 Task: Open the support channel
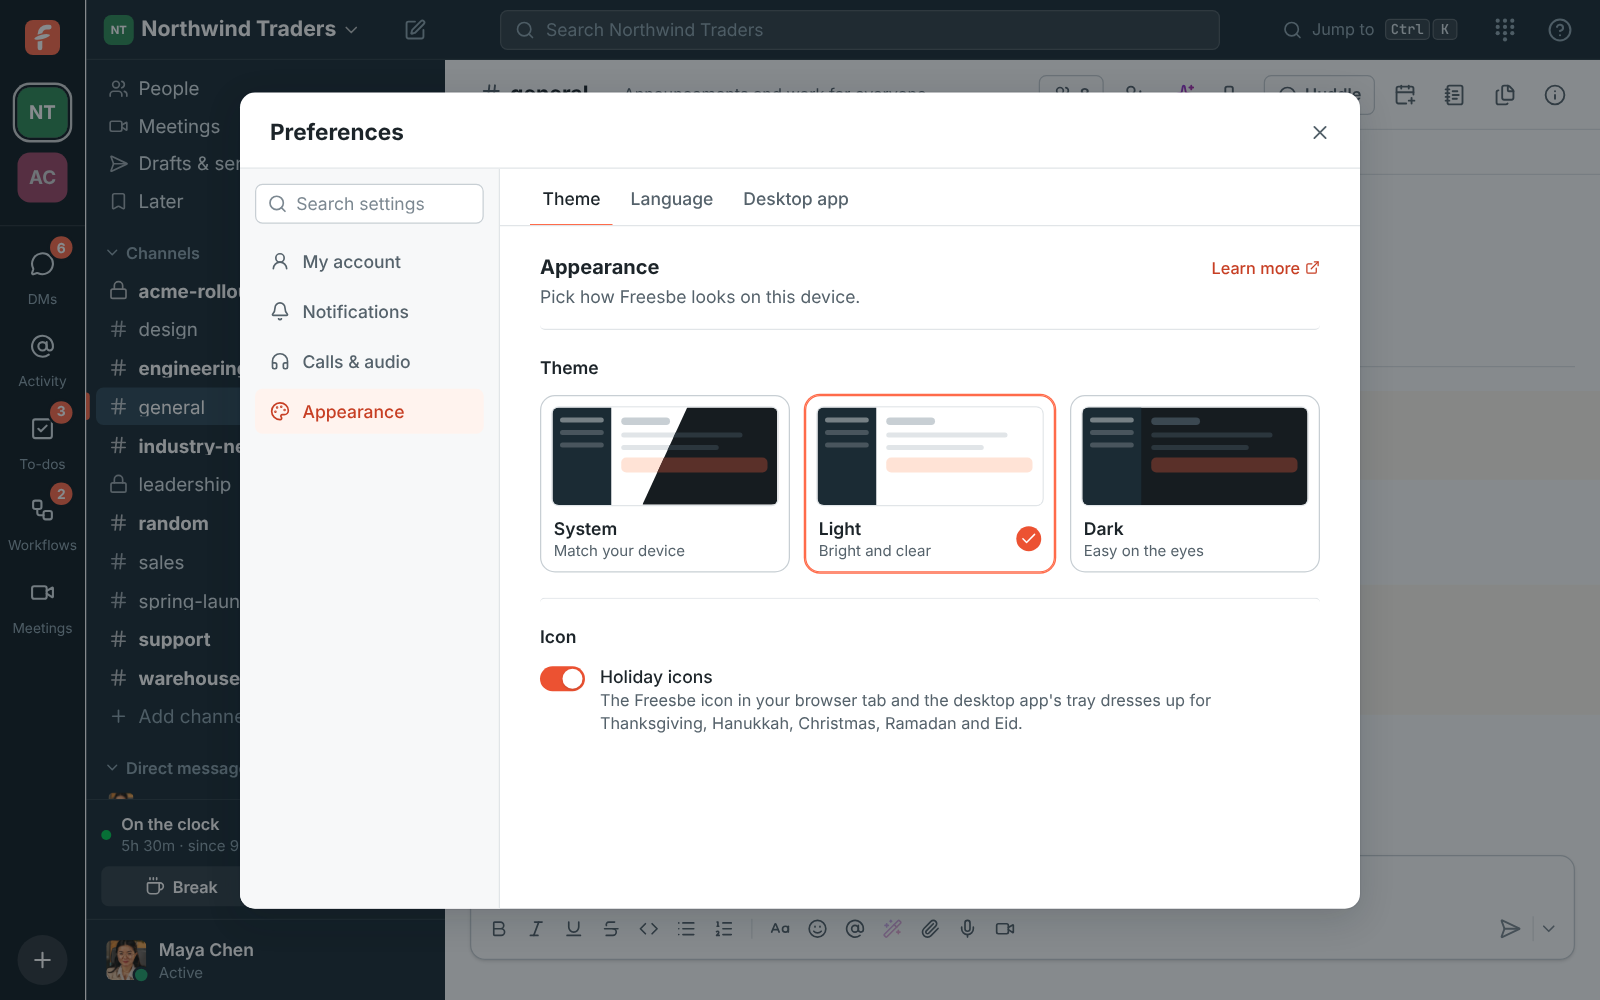[168, 639]
